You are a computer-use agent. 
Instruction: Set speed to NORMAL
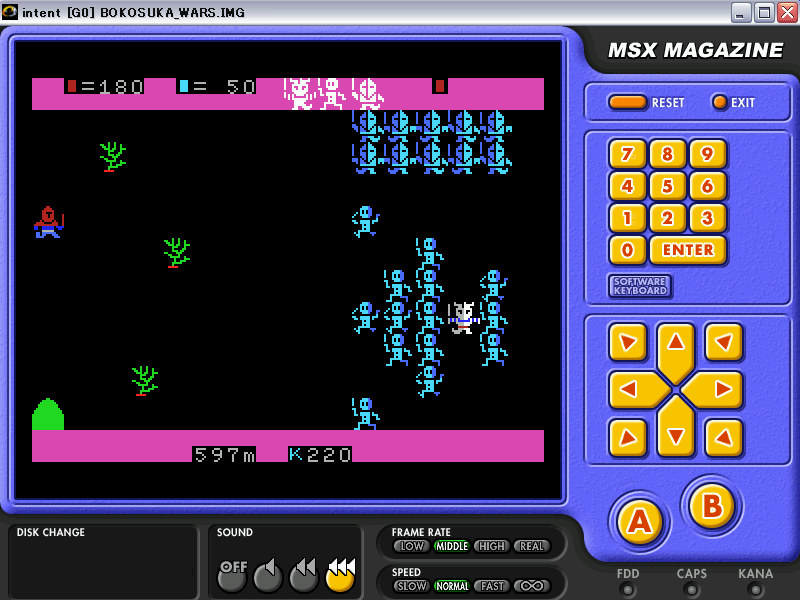[x=452, y=586]
